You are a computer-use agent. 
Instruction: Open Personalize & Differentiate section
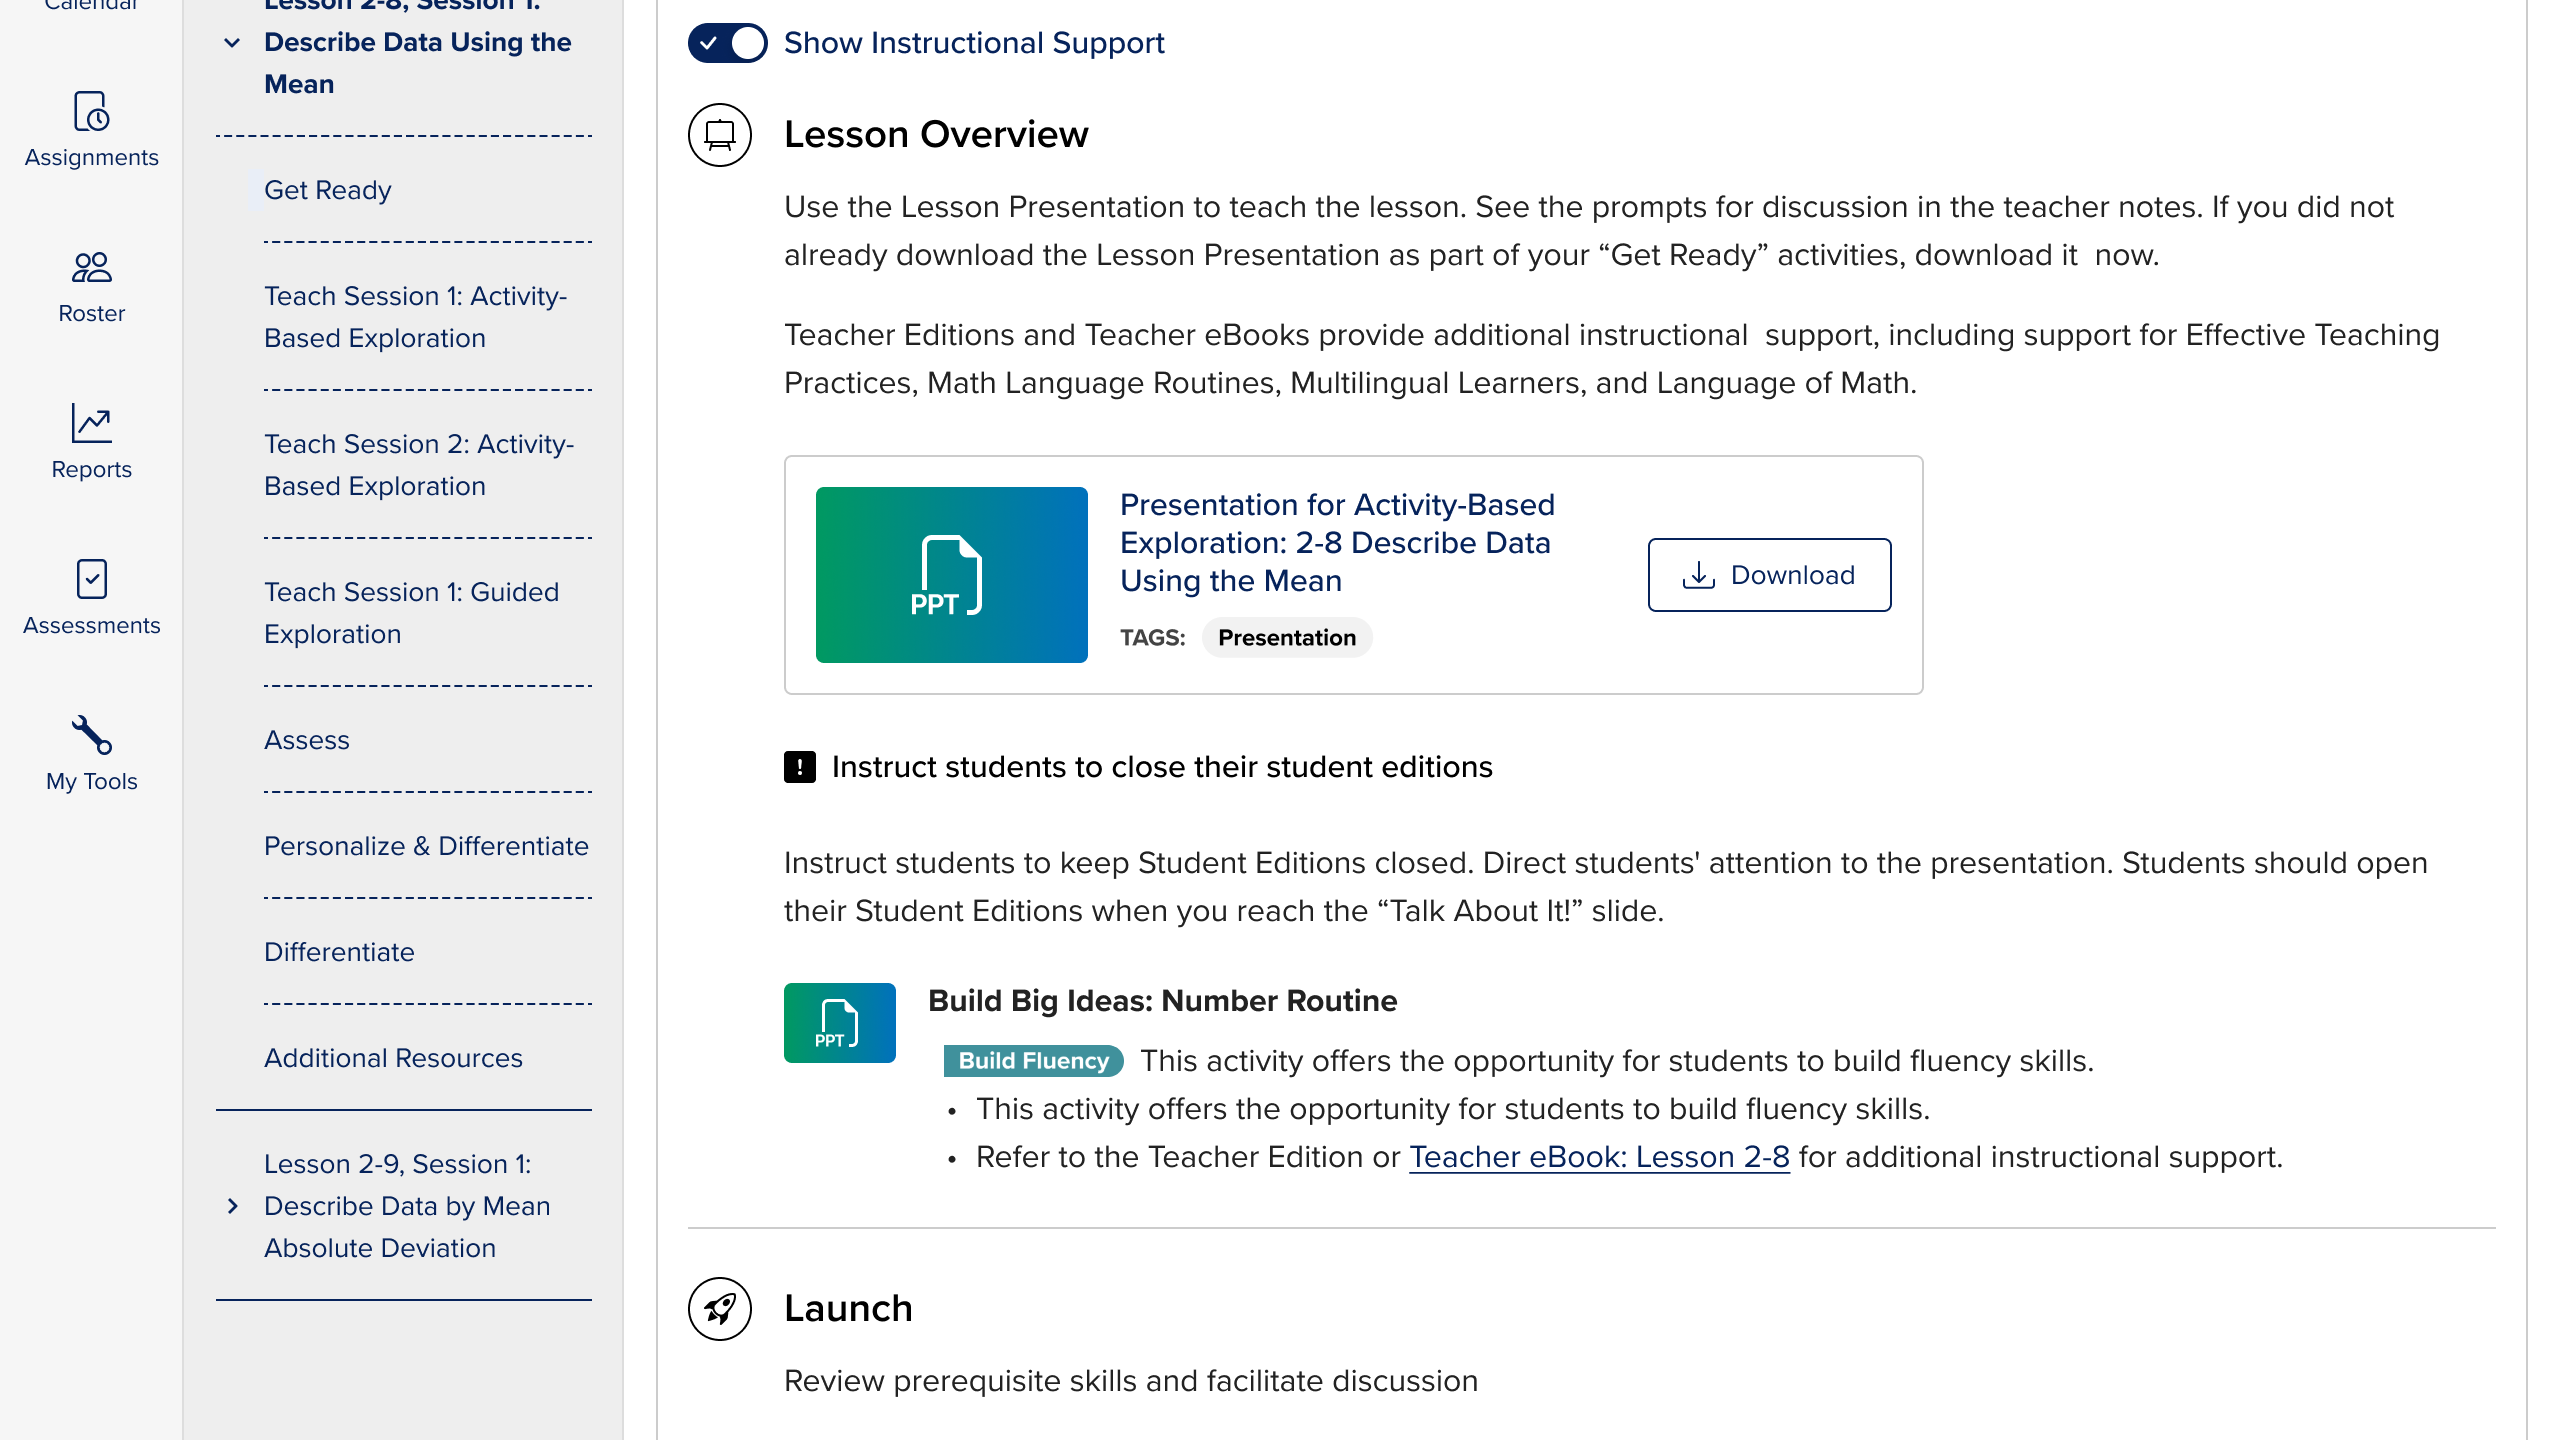pos(426,846)
